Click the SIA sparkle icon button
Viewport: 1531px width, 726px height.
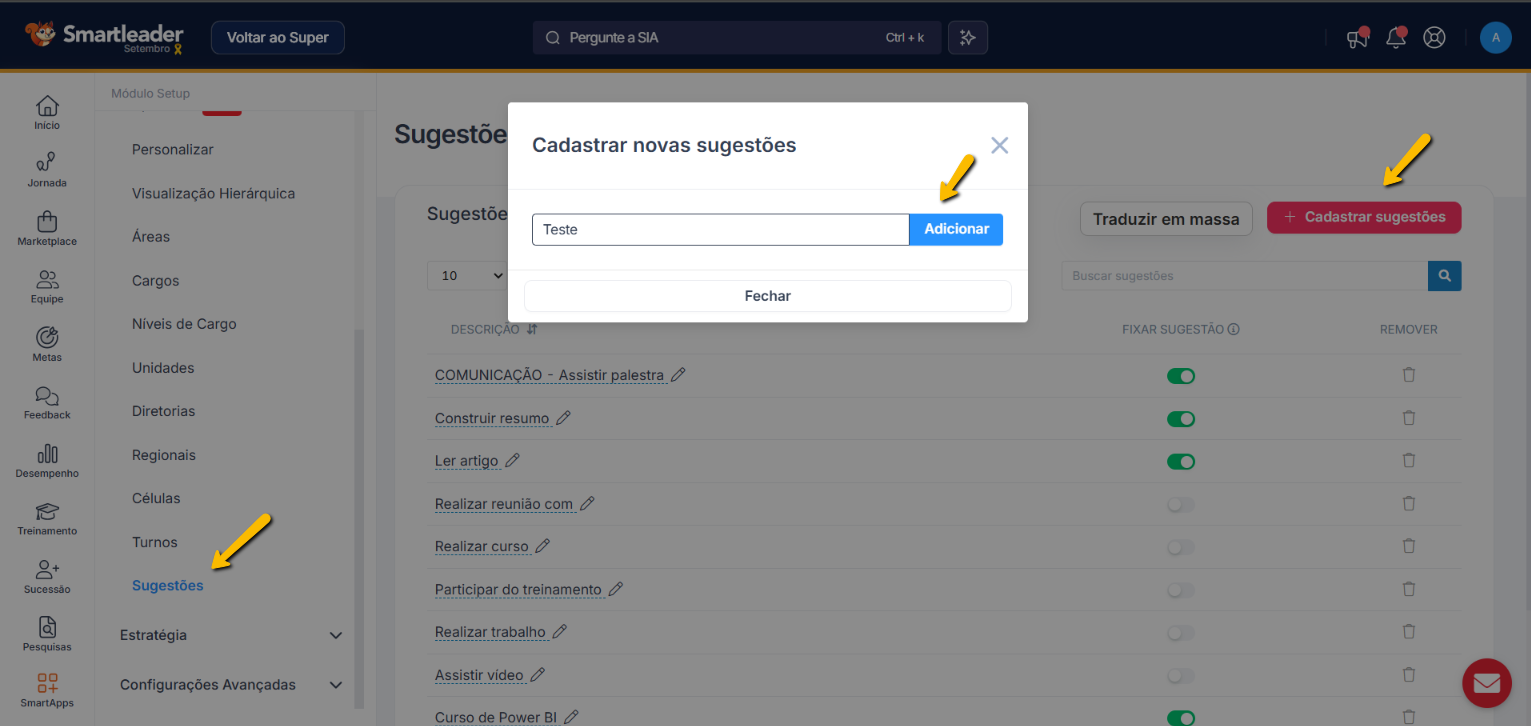pyautogui.click(x=967, y=38)
